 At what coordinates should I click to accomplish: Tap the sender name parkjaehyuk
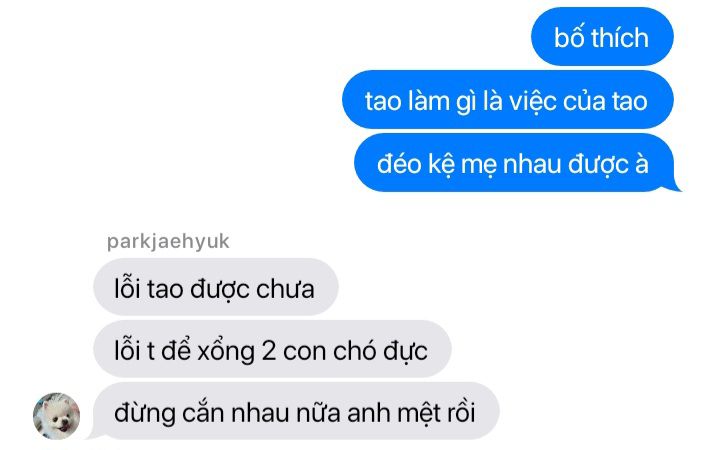(168, 242)
